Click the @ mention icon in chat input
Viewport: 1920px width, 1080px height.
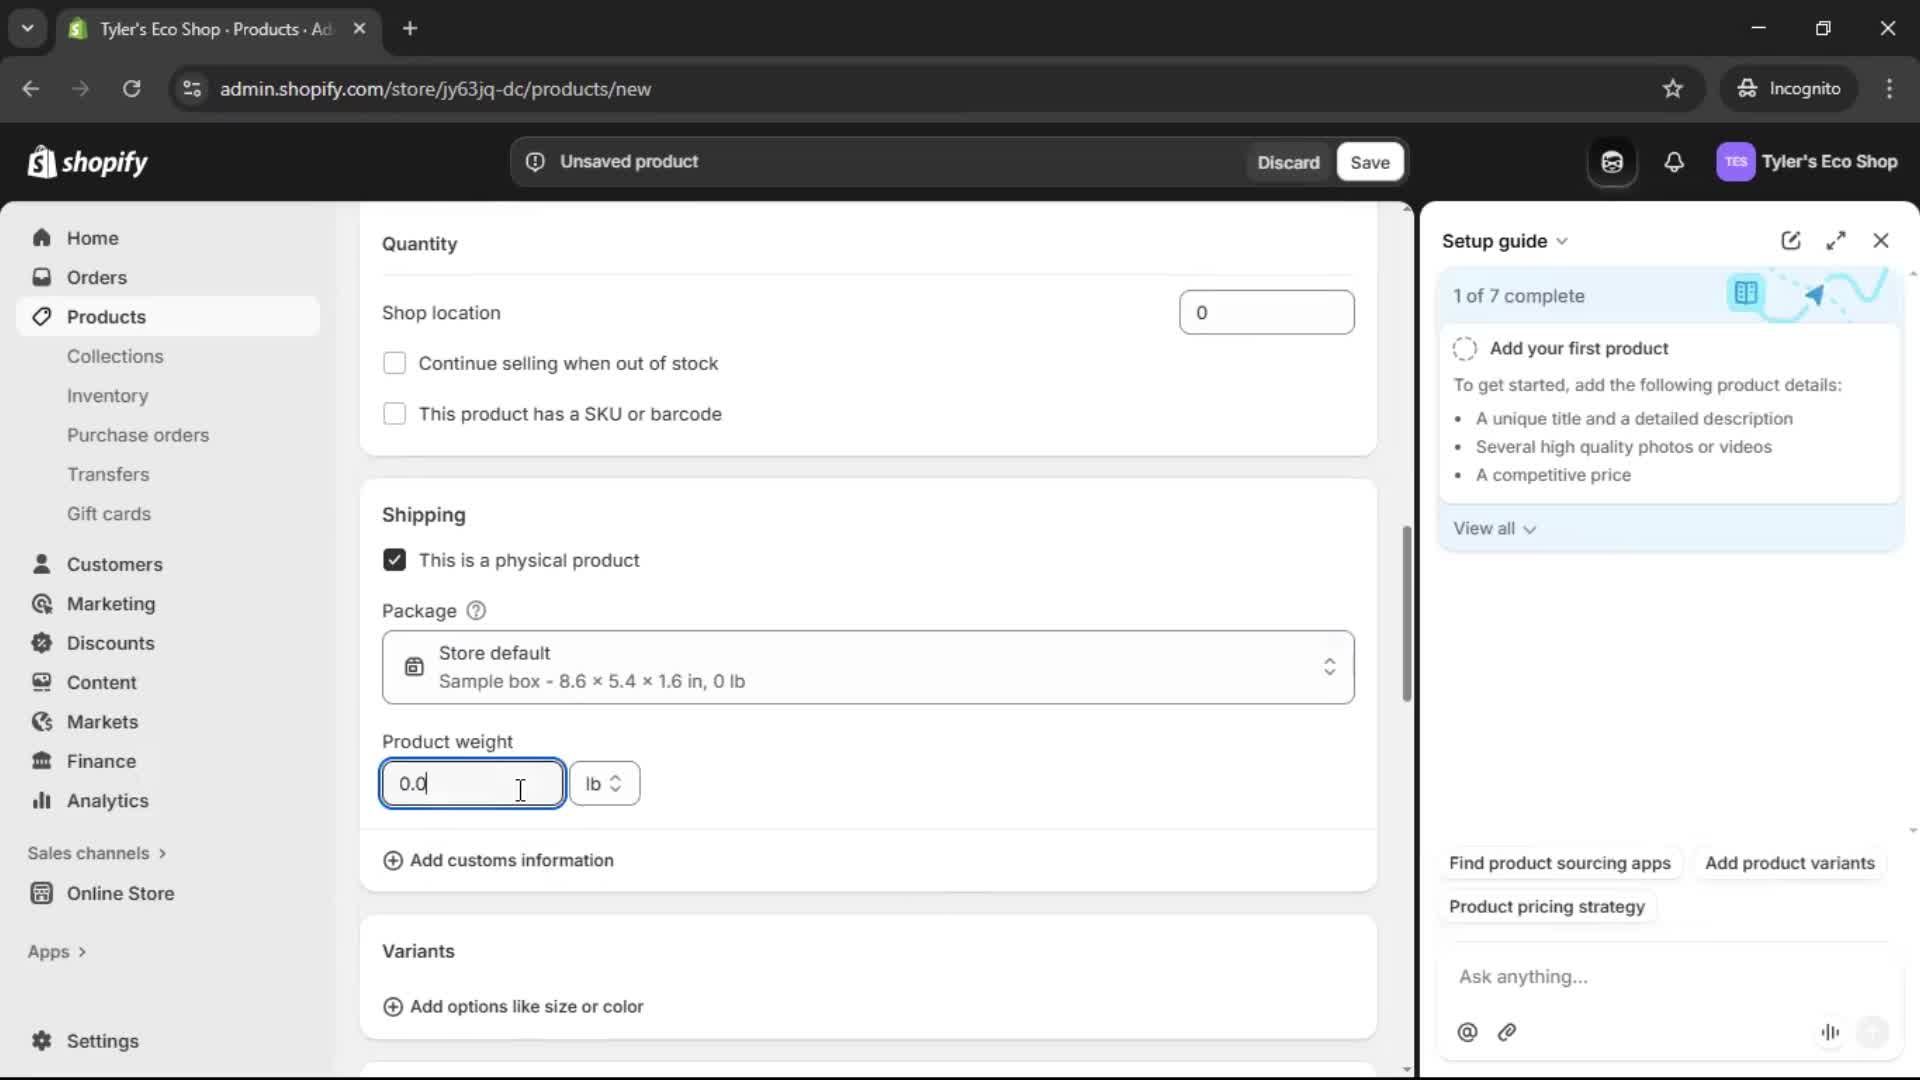pos(1467,1032)
